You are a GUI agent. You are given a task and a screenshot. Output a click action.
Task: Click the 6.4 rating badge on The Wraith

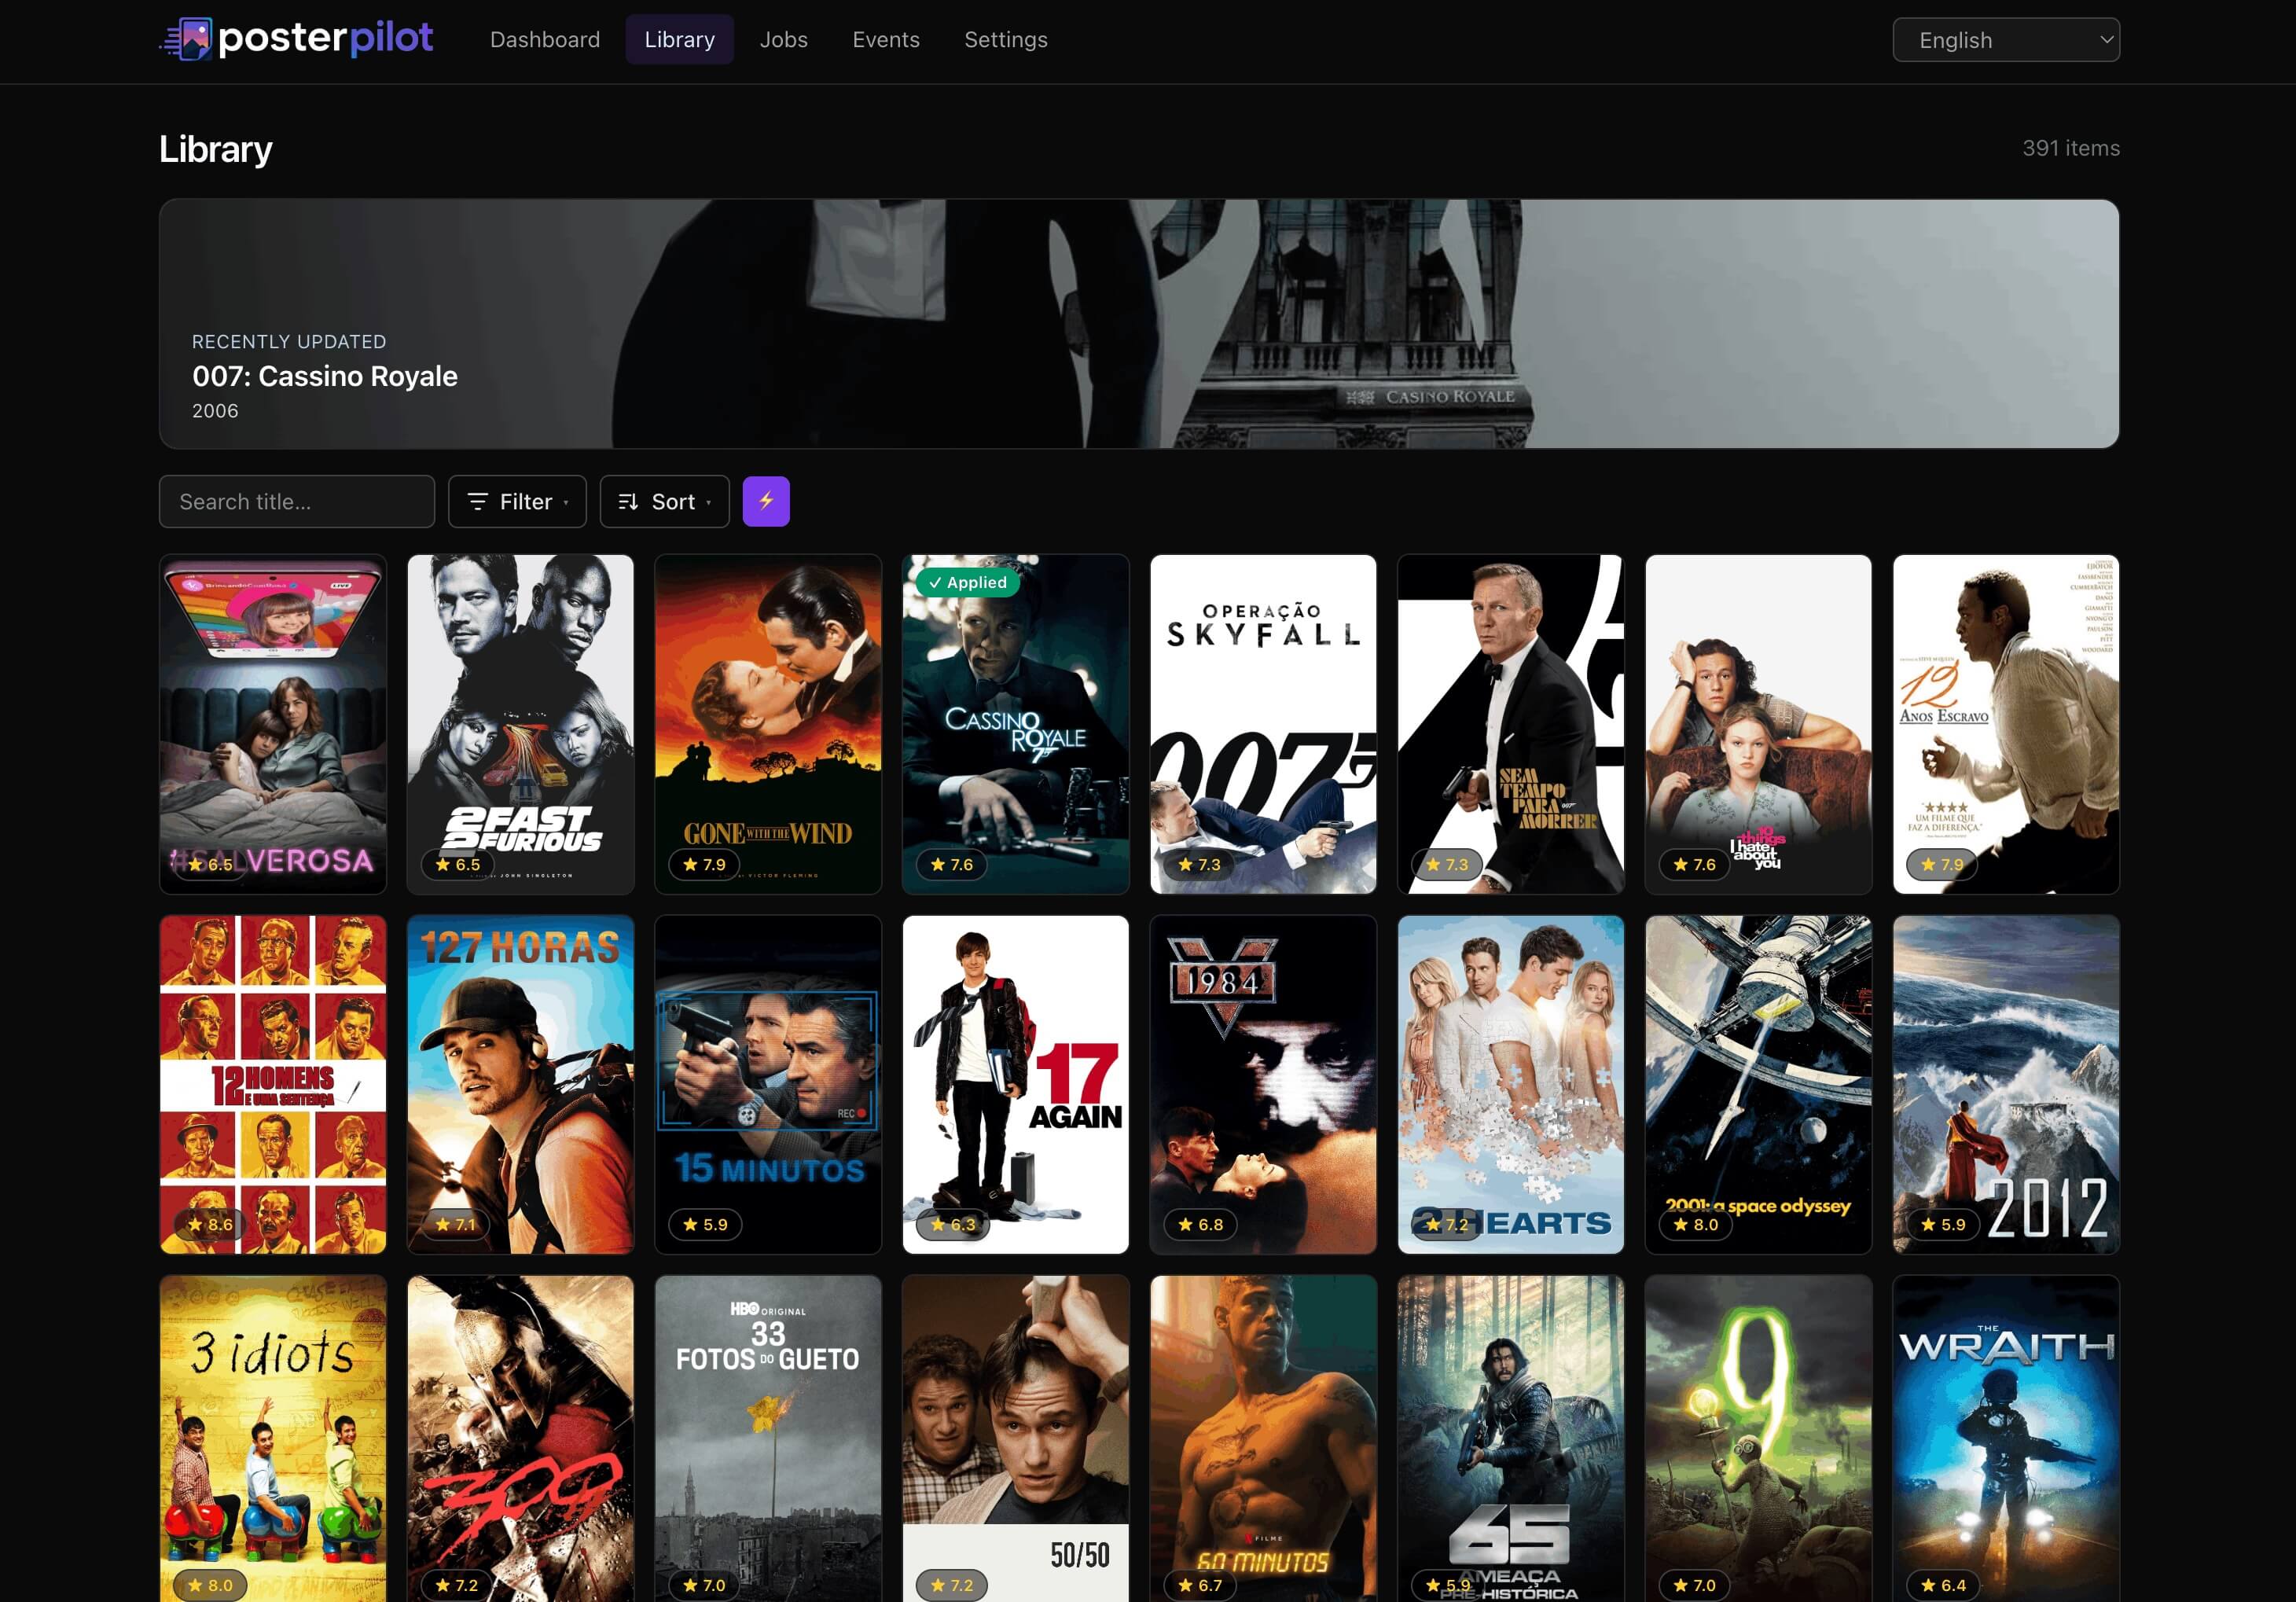tap(1943, 1585)
